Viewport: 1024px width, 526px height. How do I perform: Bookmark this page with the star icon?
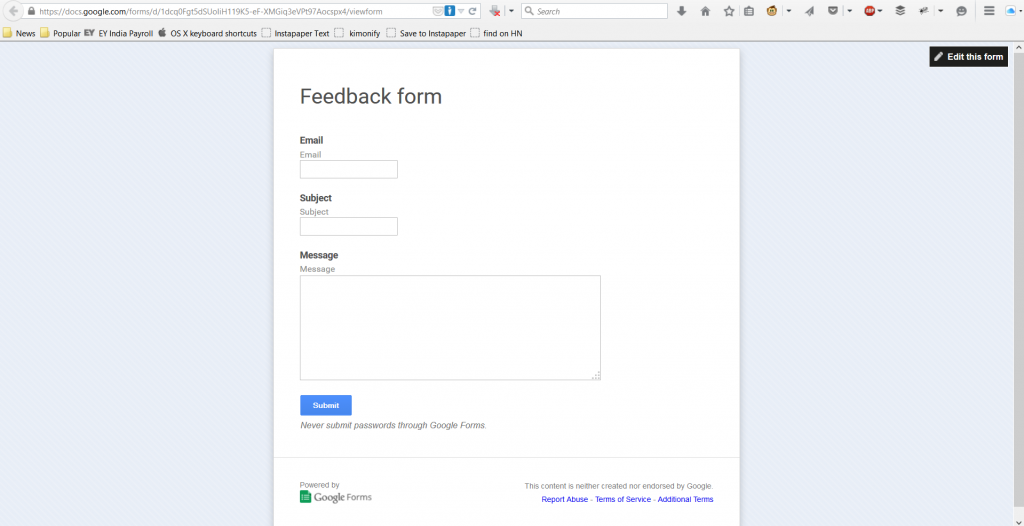click(x=729, y=11)
